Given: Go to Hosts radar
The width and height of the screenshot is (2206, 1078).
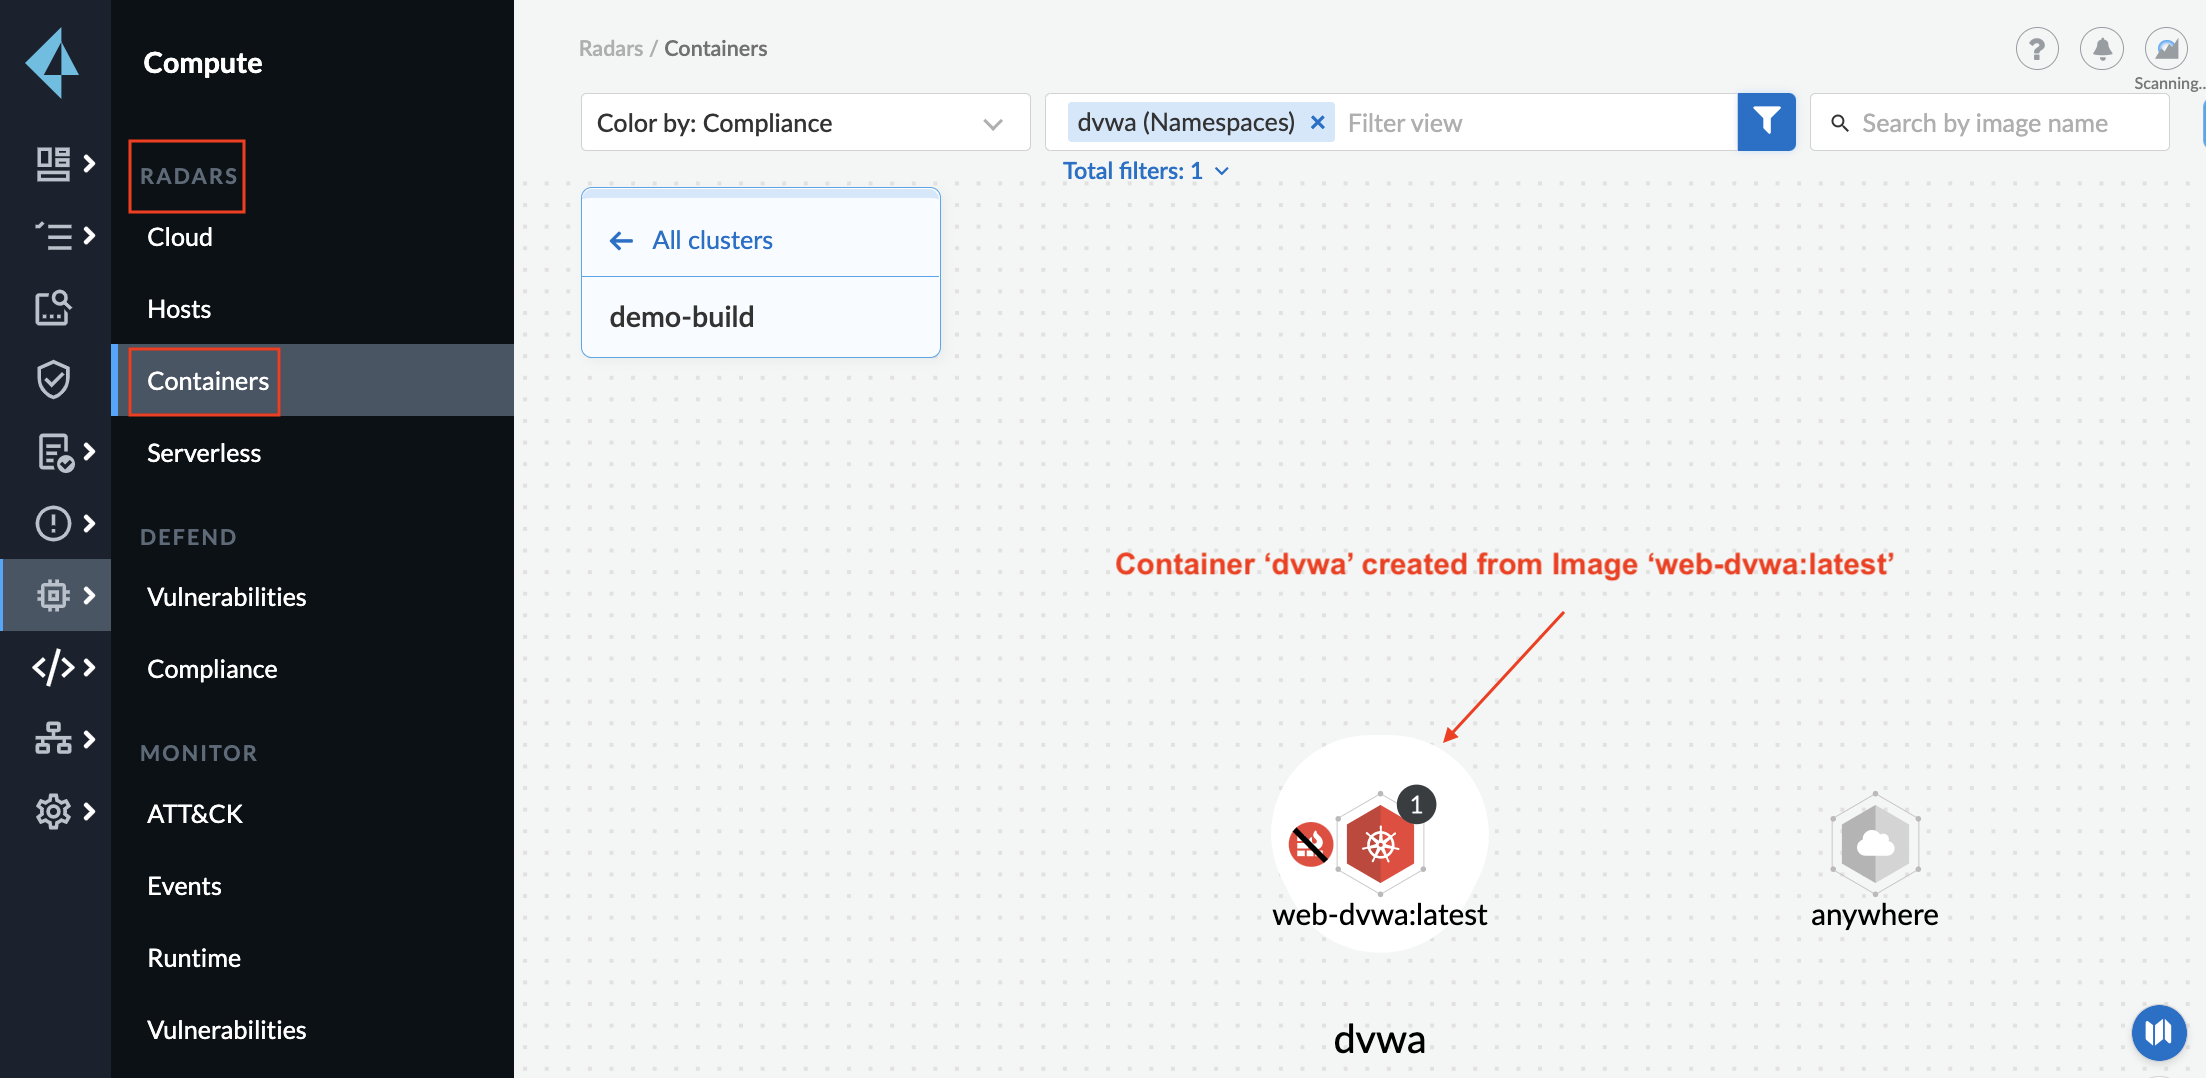Looking at the screenshot, I should click(179, 309).
